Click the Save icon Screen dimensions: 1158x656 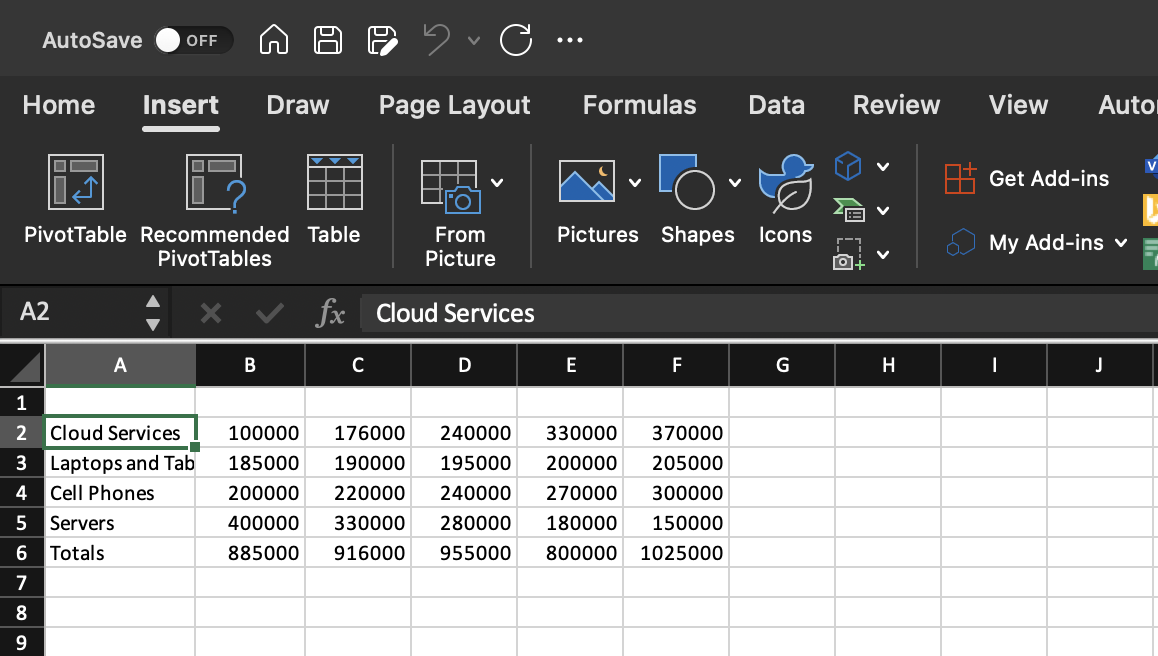pyautogui.click(x=327, y=40)
